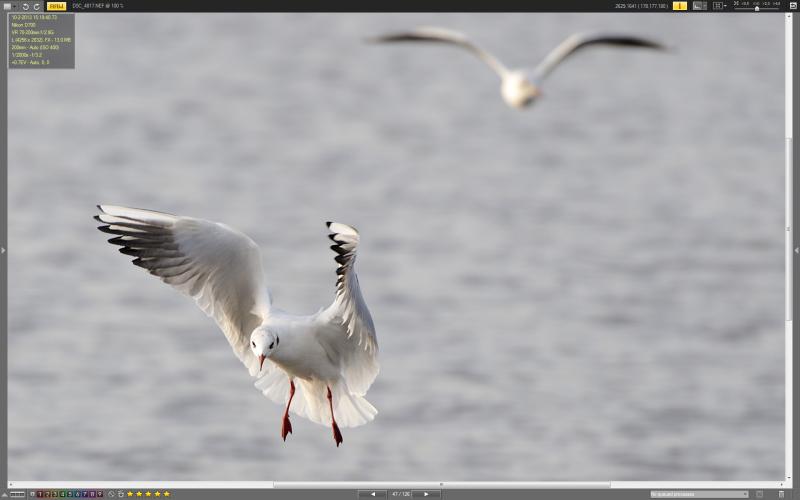The height and width of the screenshot is (500, 800).
Task: Toggle the checkbox beside the bottom dropdown
Action: 759,494
